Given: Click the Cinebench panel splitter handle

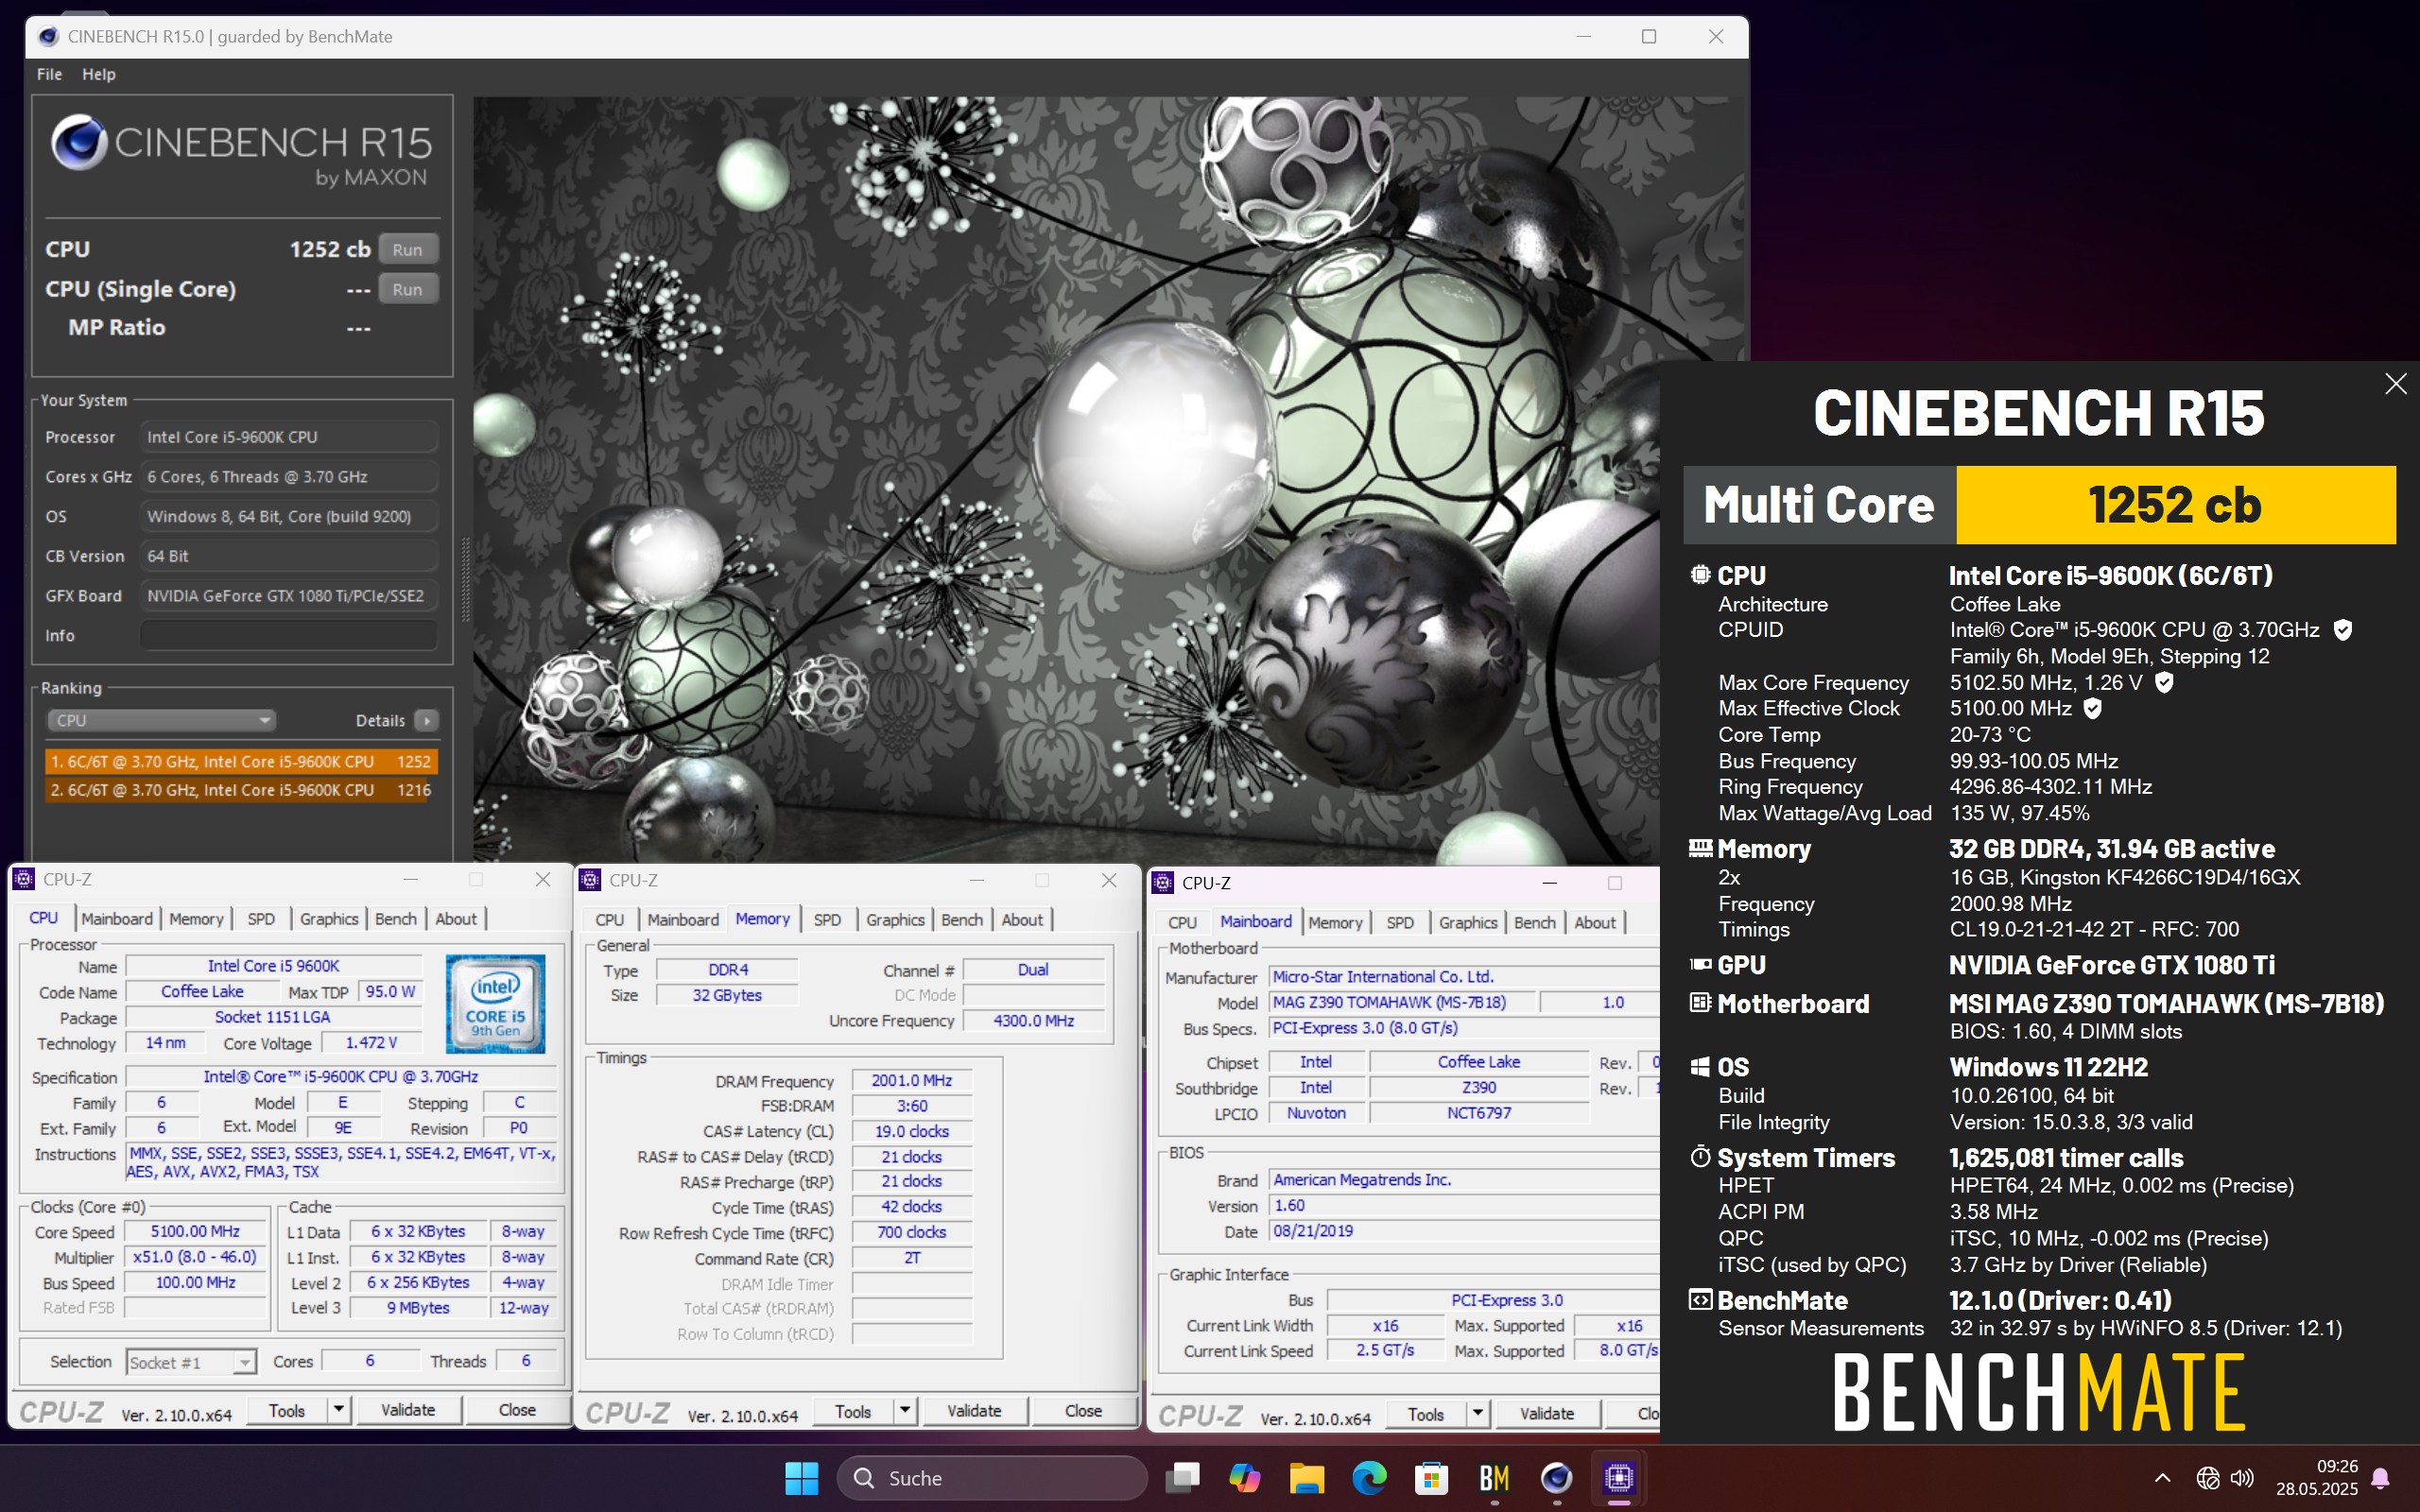Looking at the screenshot, I should pyautogui.click(x=465, y=580).
